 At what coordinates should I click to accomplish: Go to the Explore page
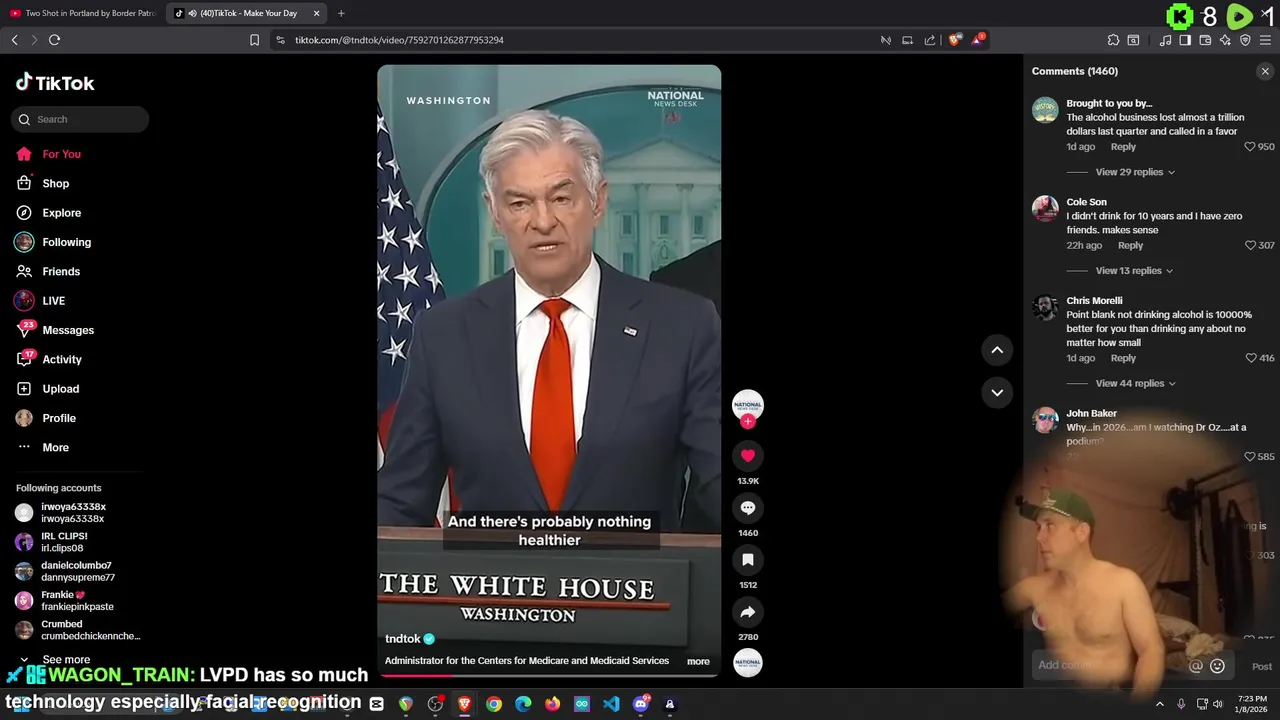48,213
